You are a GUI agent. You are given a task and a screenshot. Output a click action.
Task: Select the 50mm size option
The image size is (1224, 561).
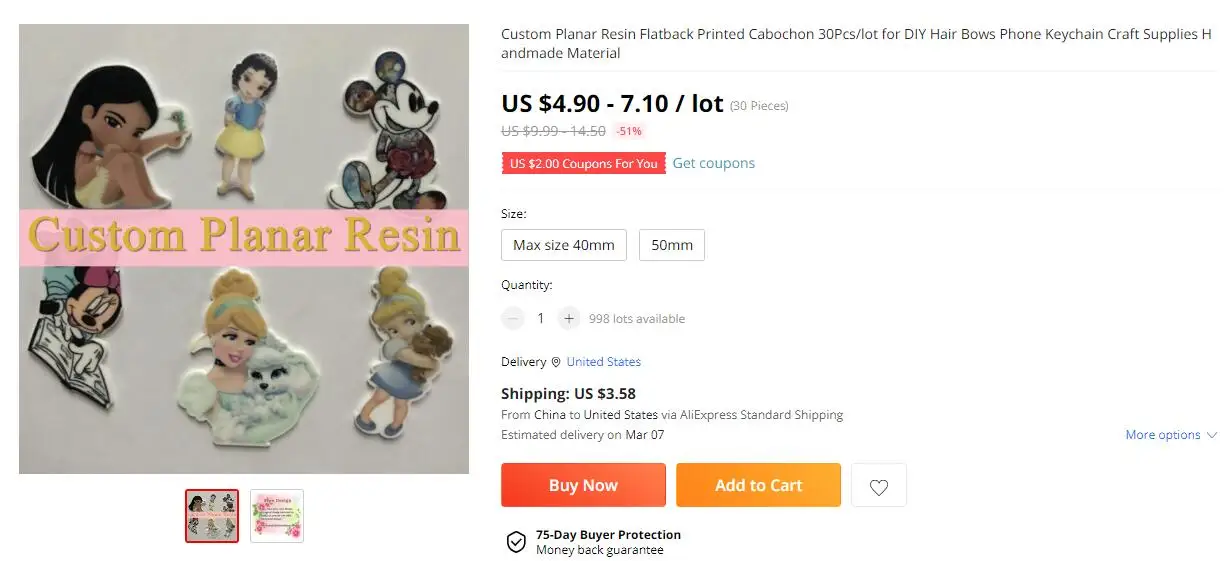[672, 245]
